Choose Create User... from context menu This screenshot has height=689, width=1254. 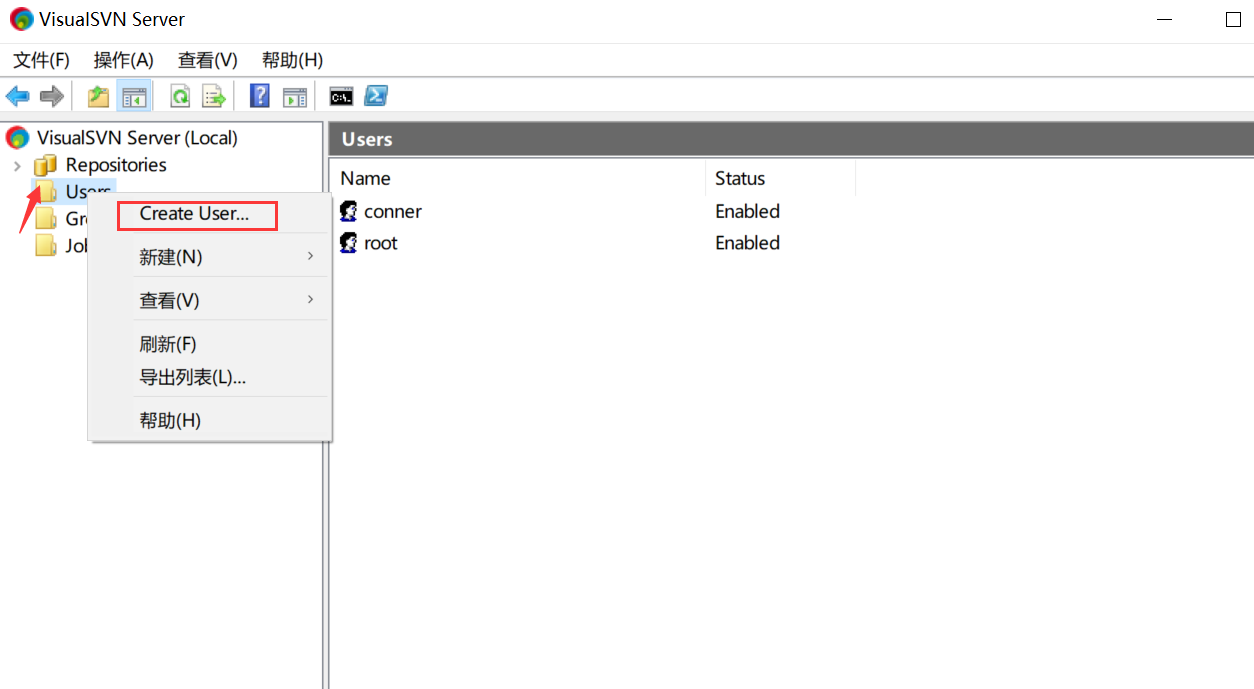point(196,214)
